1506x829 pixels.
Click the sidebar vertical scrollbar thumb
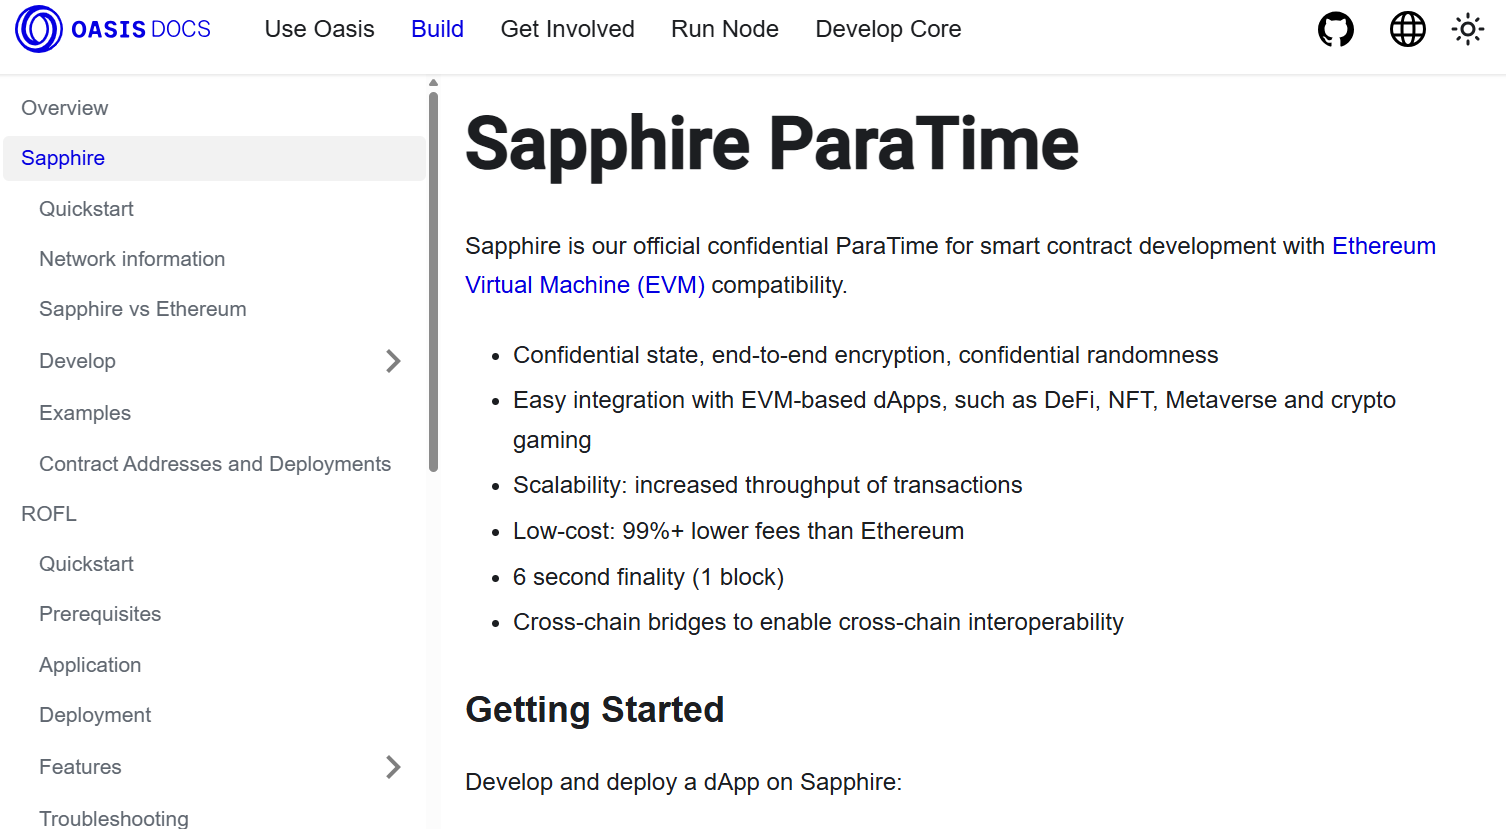pos(433,281)
